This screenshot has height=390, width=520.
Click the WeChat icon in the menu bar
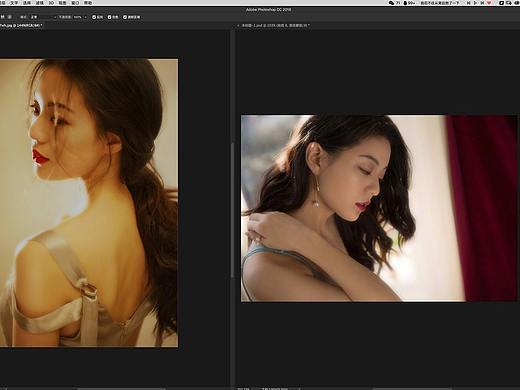(x=391, y=3)
